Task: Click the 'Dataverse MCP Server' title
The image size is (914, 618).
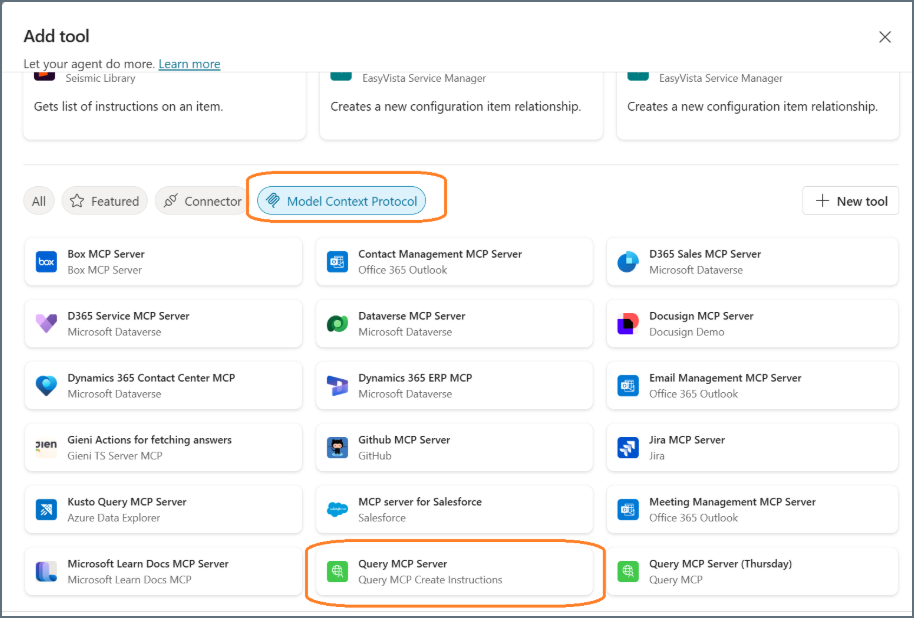Action: (x=412, y=316)
